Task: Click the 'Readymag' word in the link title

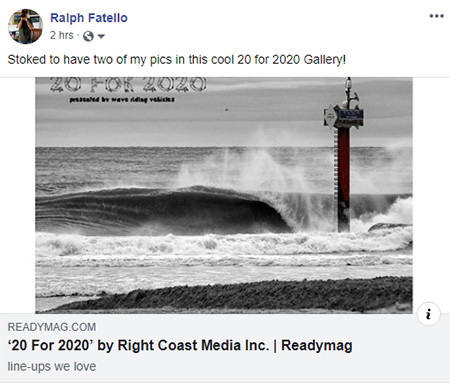Action: point(317,345)
